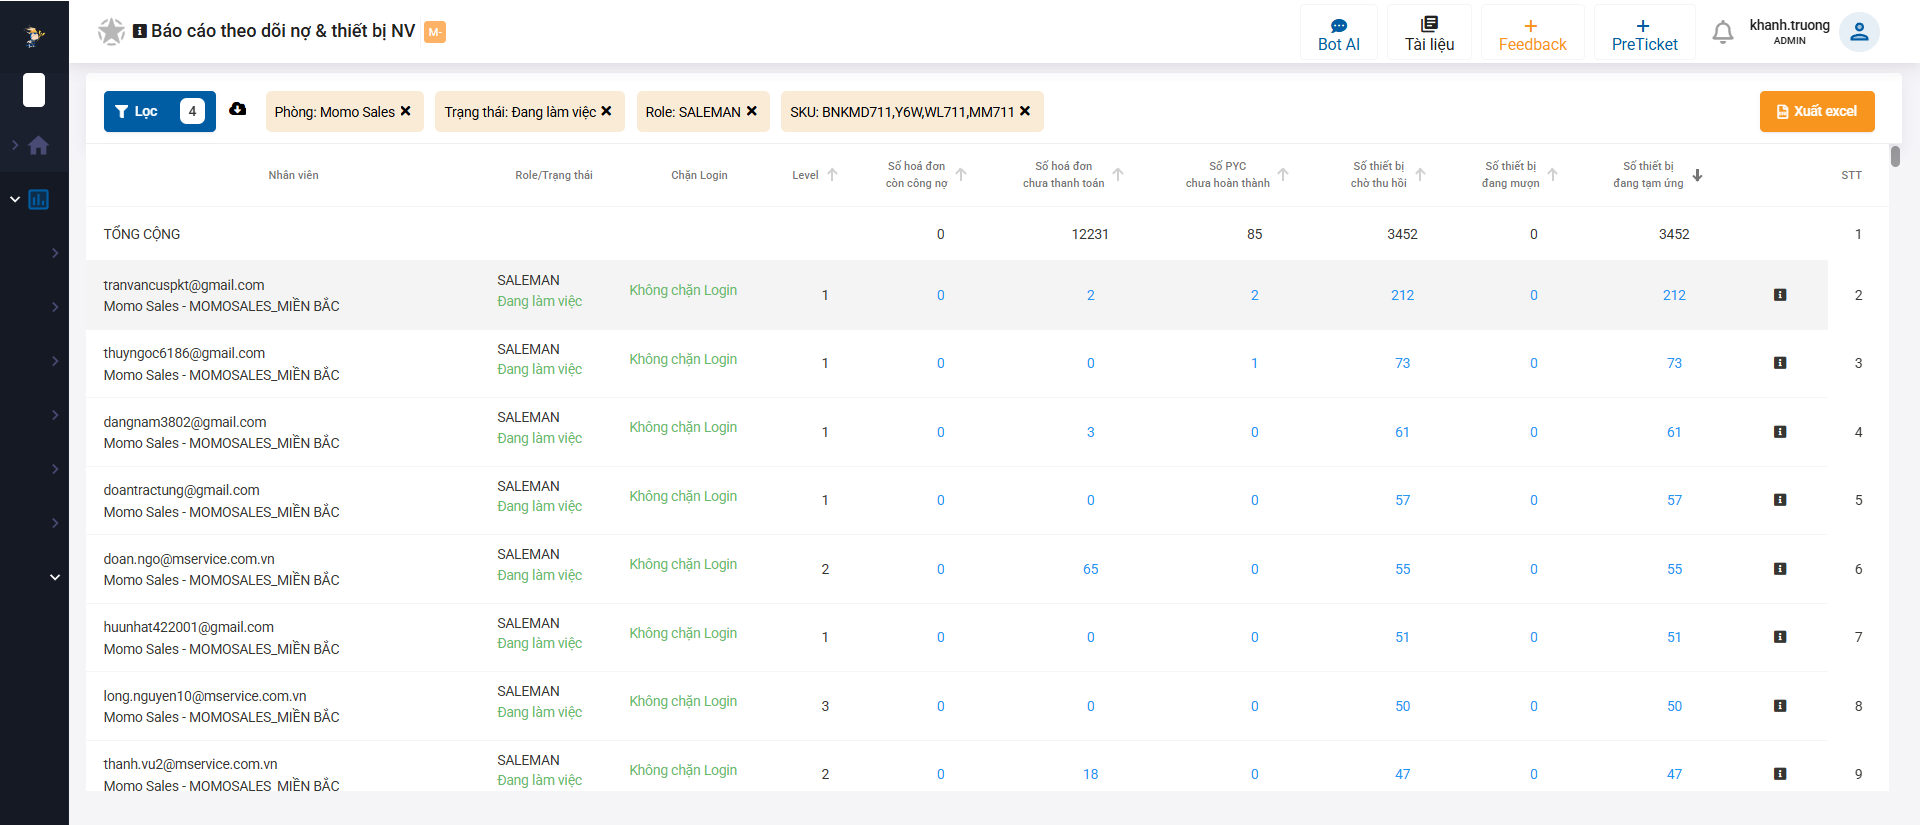Screen dimensions: 1920x825
Task: Click Không chặn Login for tranvancuspkt@gmail.com
Action: pyautogui.click(x=683, y=290)
